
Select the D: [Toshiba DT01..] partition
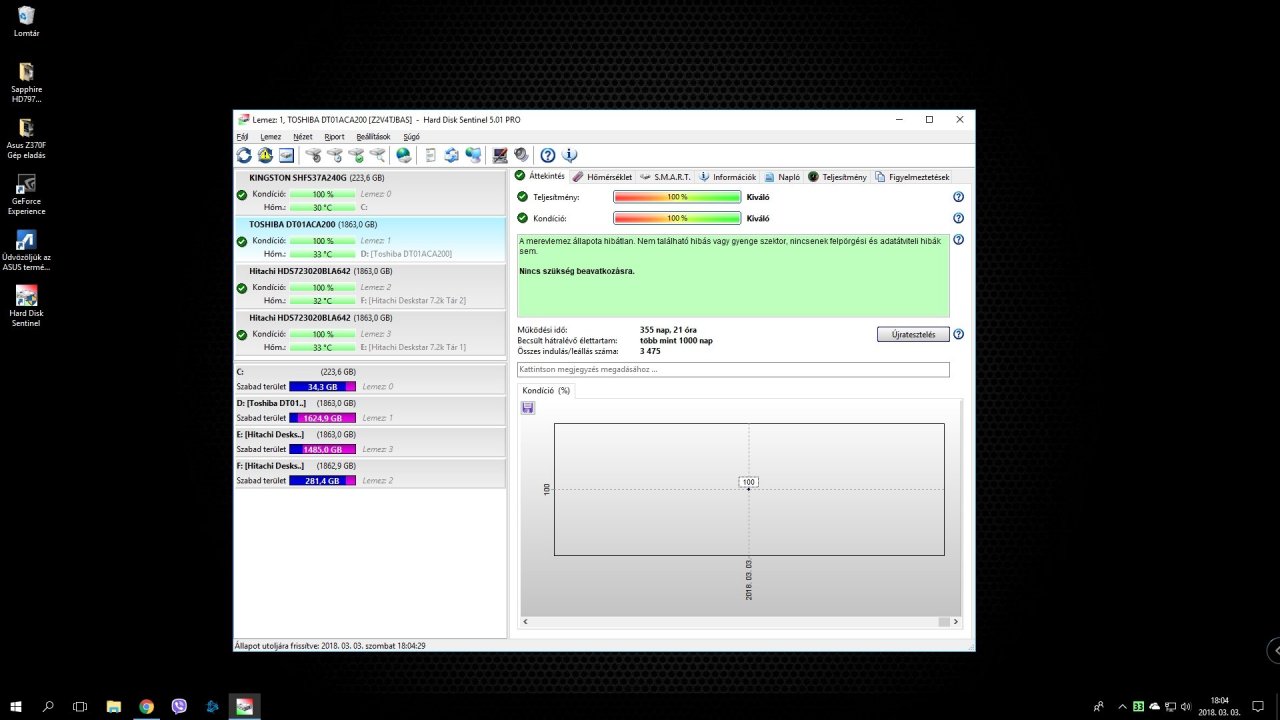click(x=370, y=411)
